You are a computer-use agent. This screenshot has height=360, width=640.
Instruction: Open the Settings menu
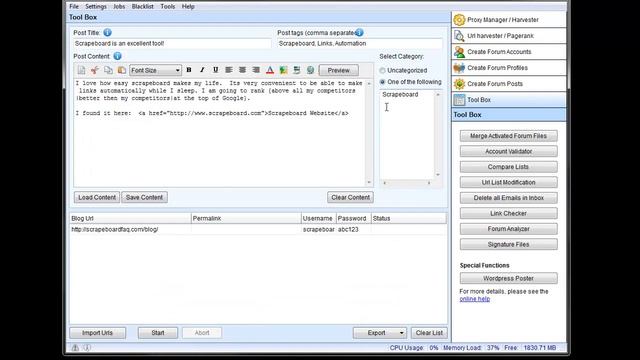pos(96,7)
